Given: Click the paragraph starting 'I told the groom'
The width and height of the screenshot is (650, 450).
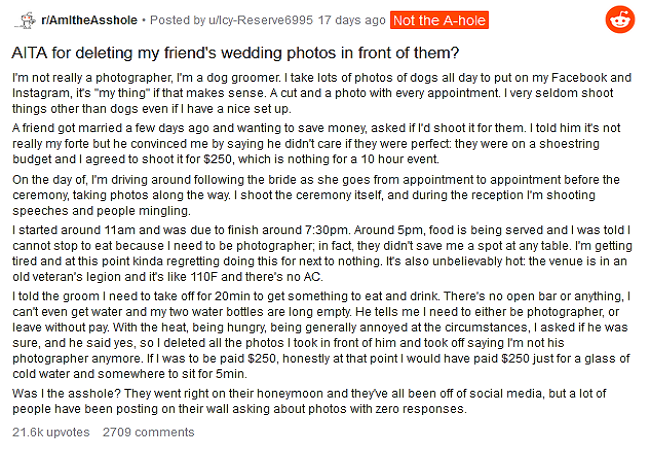Looking at the screenshot, I should click(321, 335).
